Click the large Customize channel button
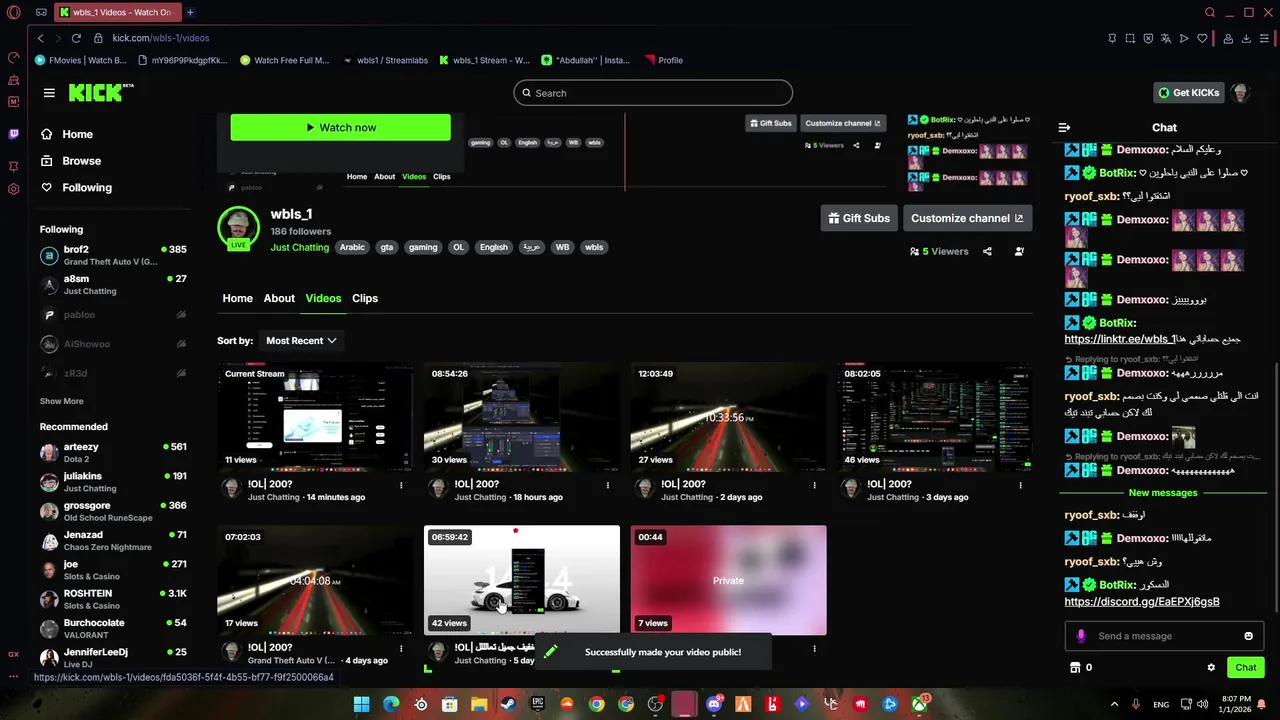Image resolution: width=1280 pixels, height=720 pixels. [x=967, y=218]
